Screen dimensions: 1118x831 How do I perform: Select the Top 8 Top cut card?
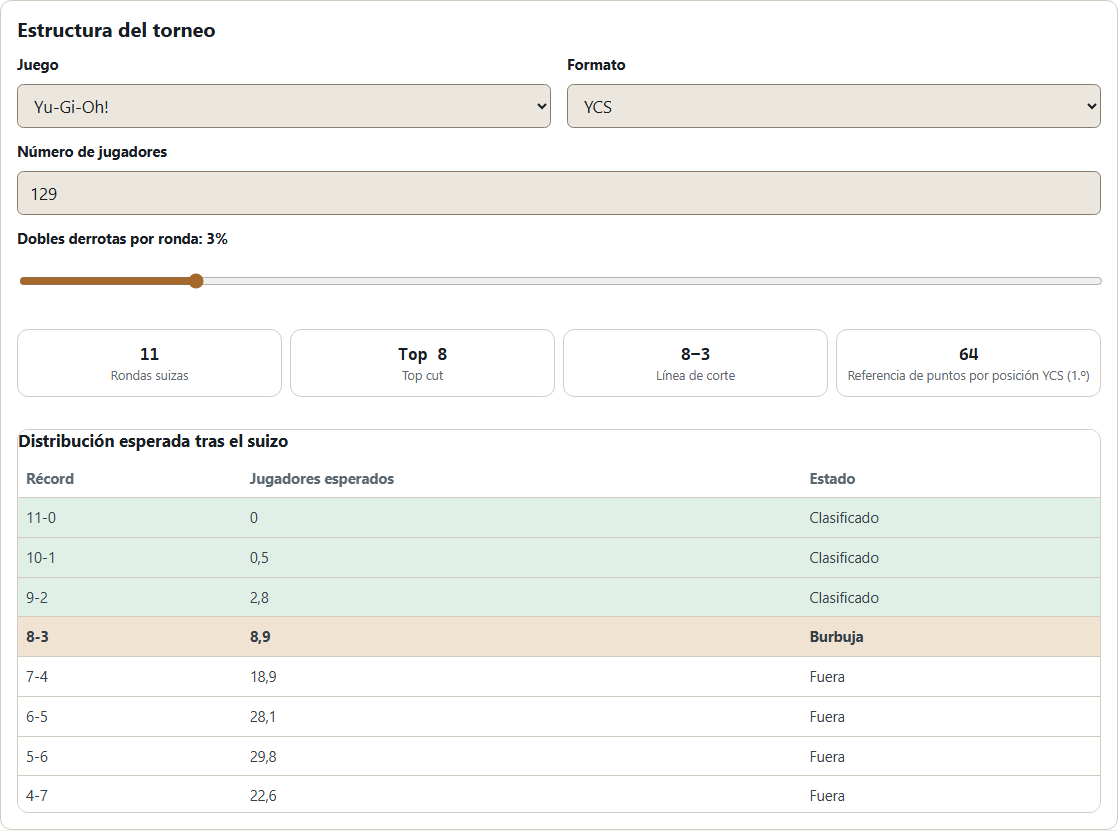[x=422, y=363]
